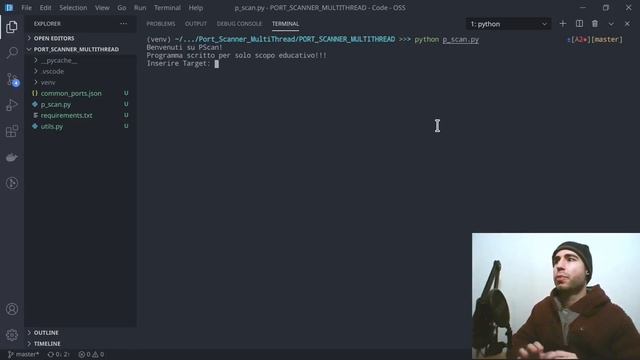The width and height of the screenshot is (640, 360).
Task: Click the '[master]' git prompt text in terminal
Action: click(607, 40)
